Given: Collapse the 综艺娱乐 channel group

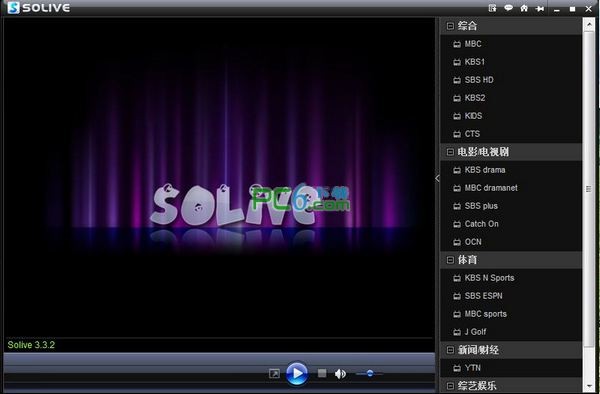Looking at the screenshot, I should coord(450,386).
